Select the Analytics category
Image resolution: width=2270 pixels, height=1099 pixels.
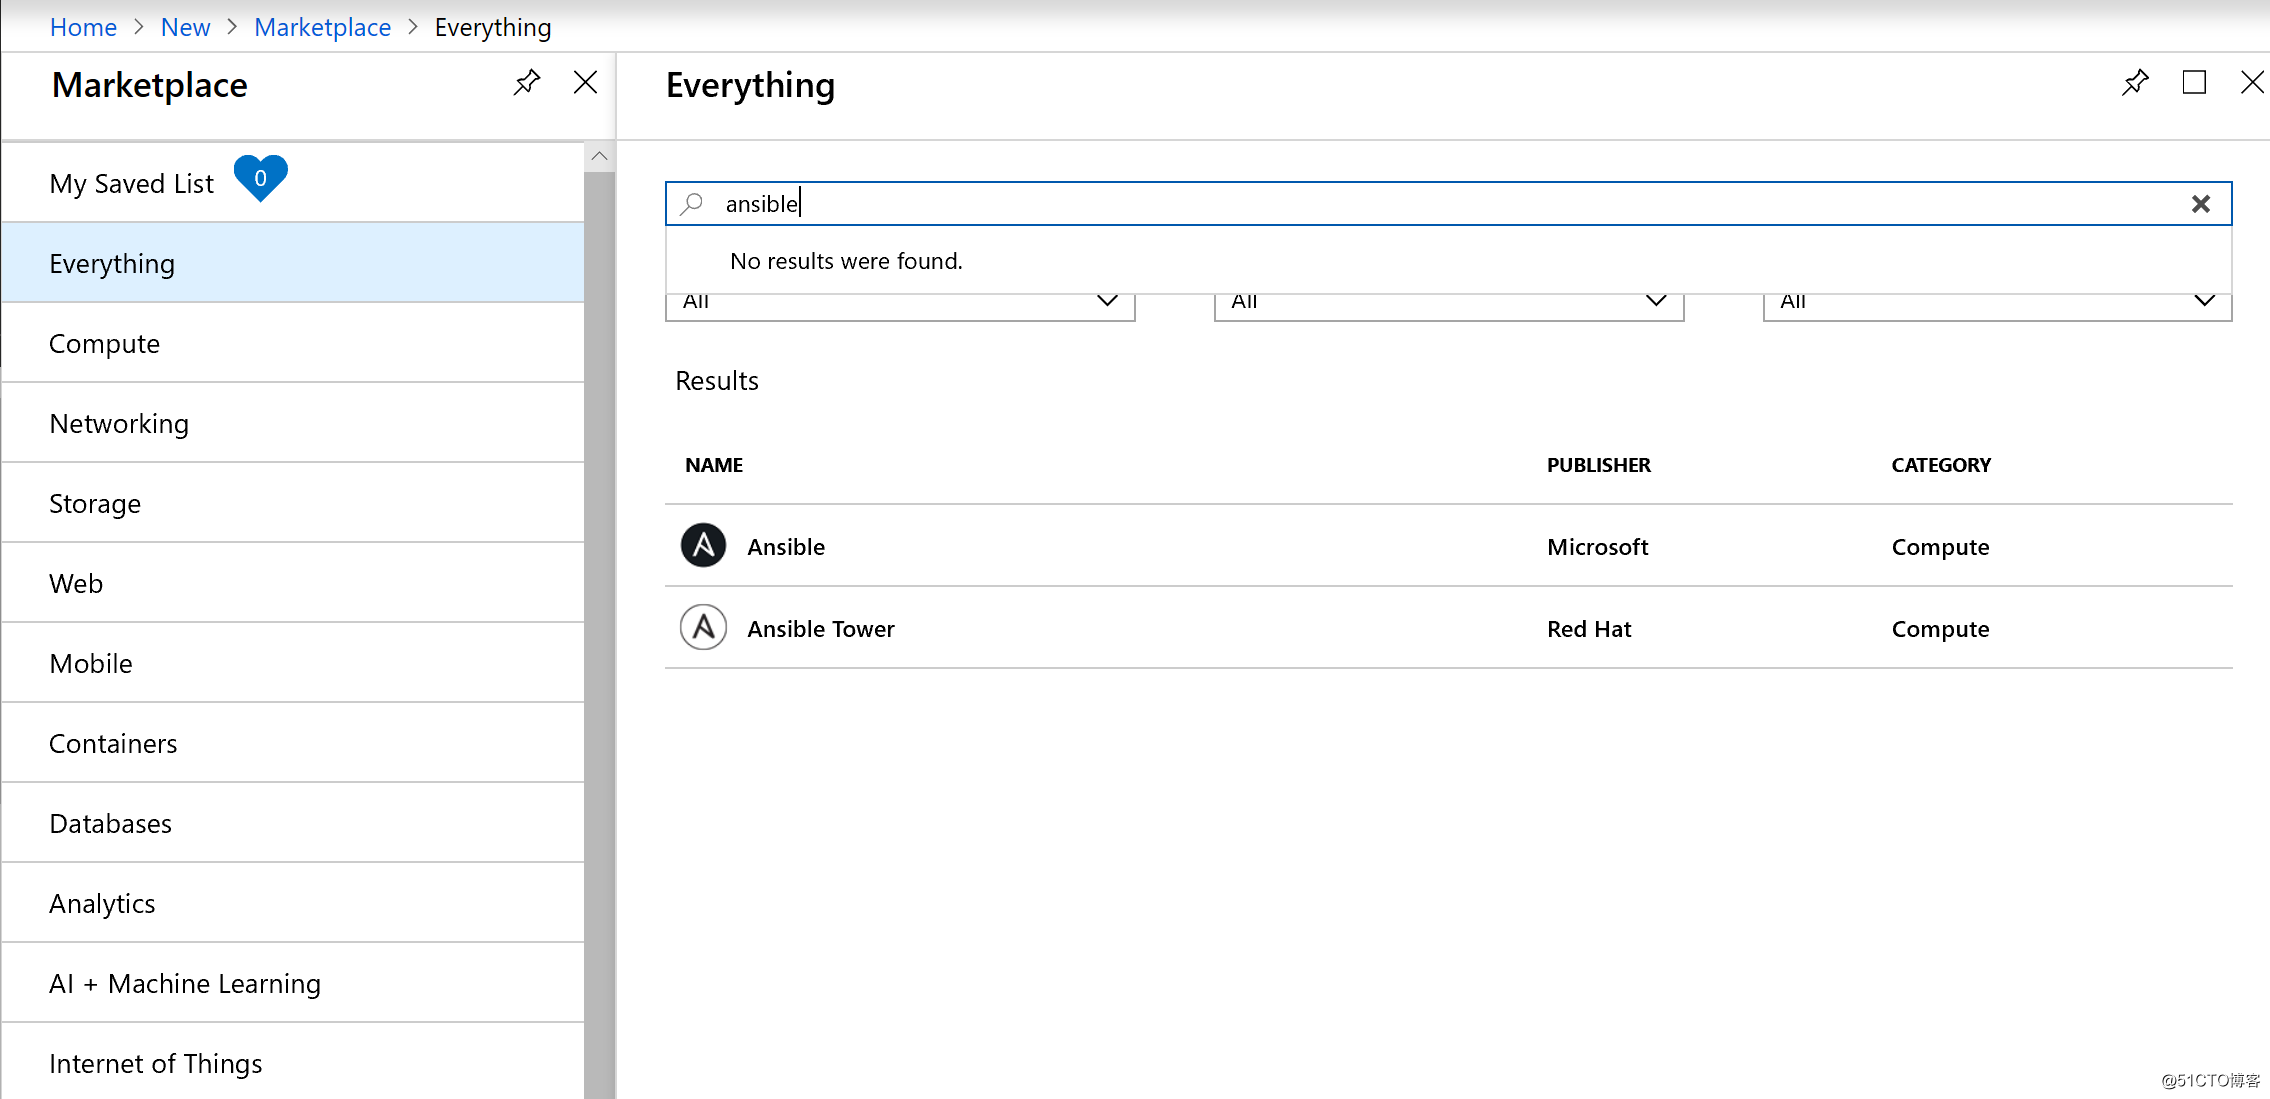coord(293,903)
